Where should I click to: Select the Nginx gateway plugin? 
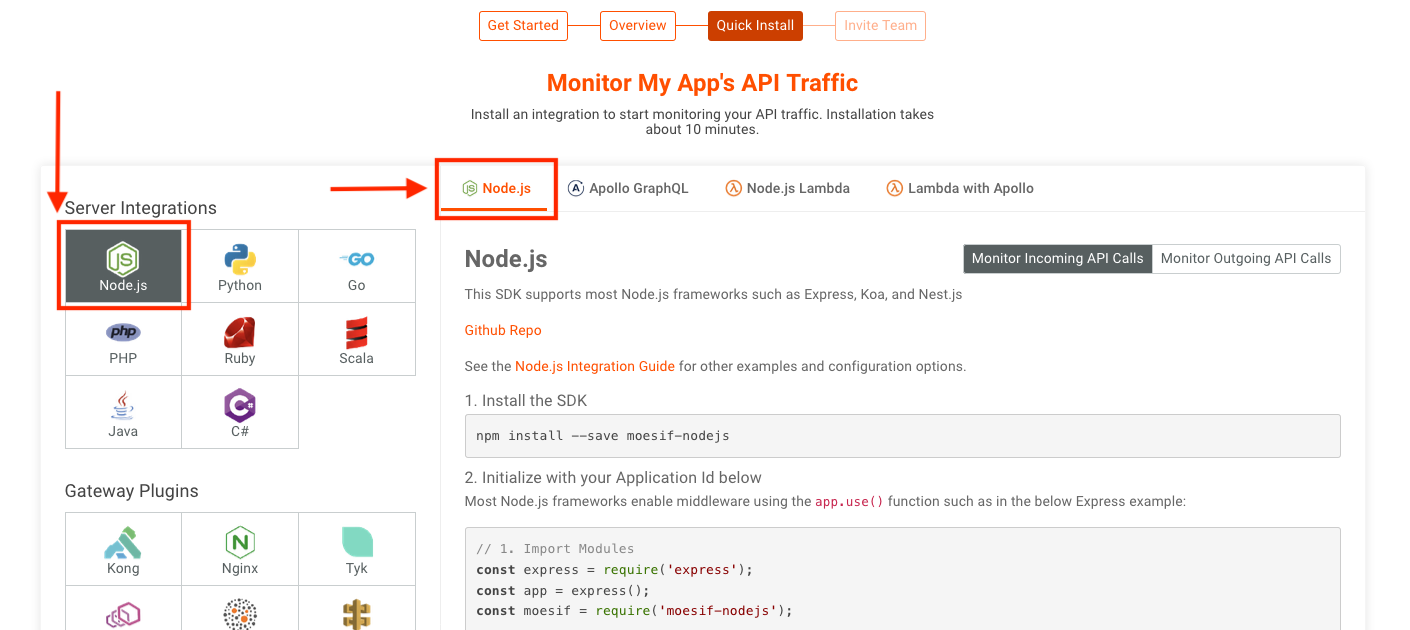pos(240,548)
